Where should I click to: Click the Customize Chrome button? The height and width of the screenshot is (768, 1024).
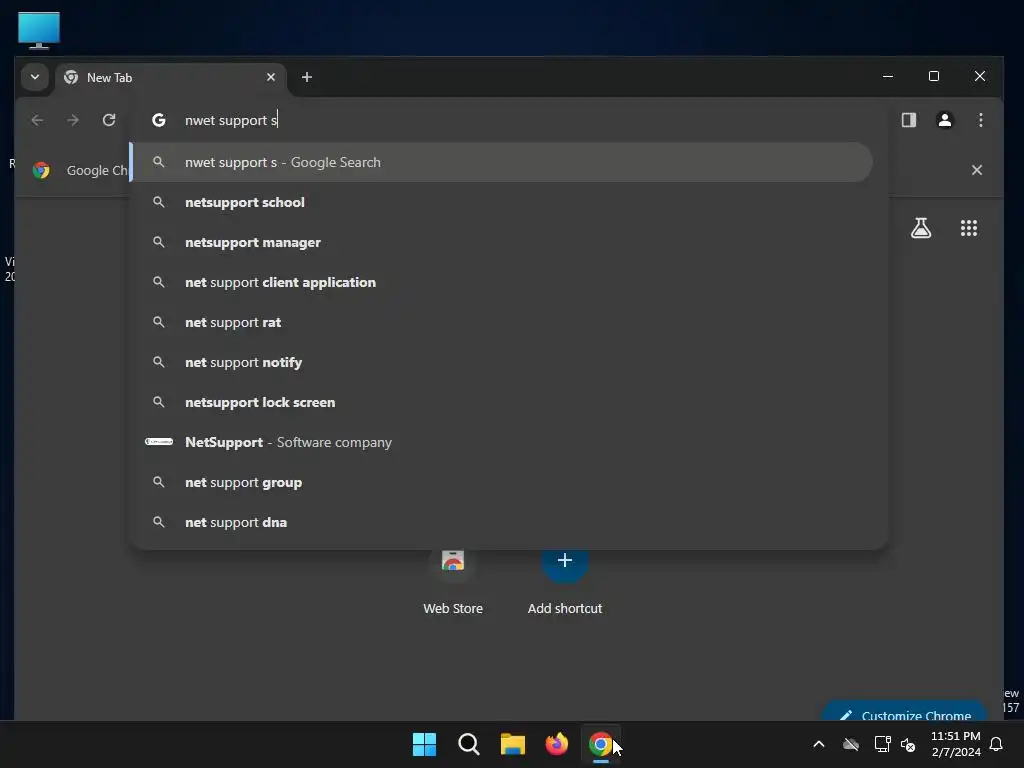(904, 711)
